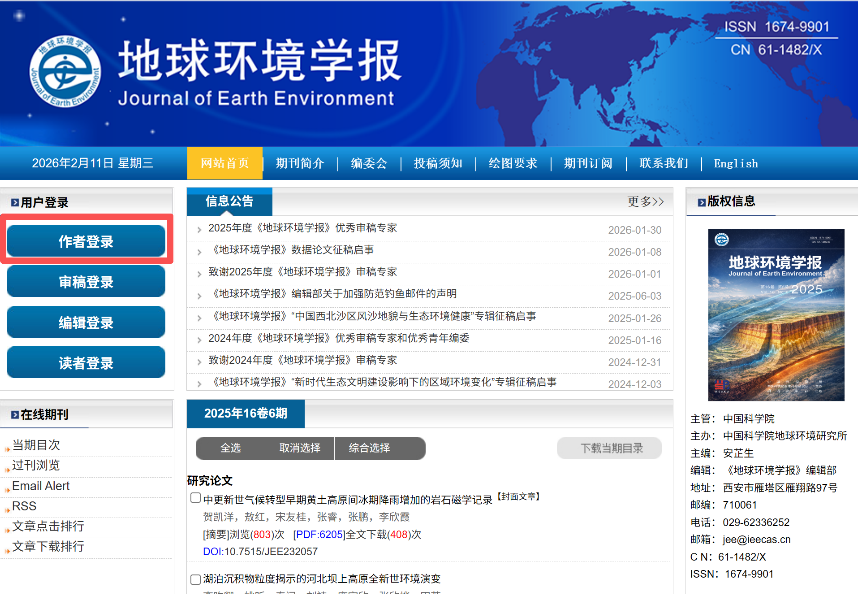Screen dimensions: 858x594
Task: Open the RSS feed link
Action: [x=24, y=506]
